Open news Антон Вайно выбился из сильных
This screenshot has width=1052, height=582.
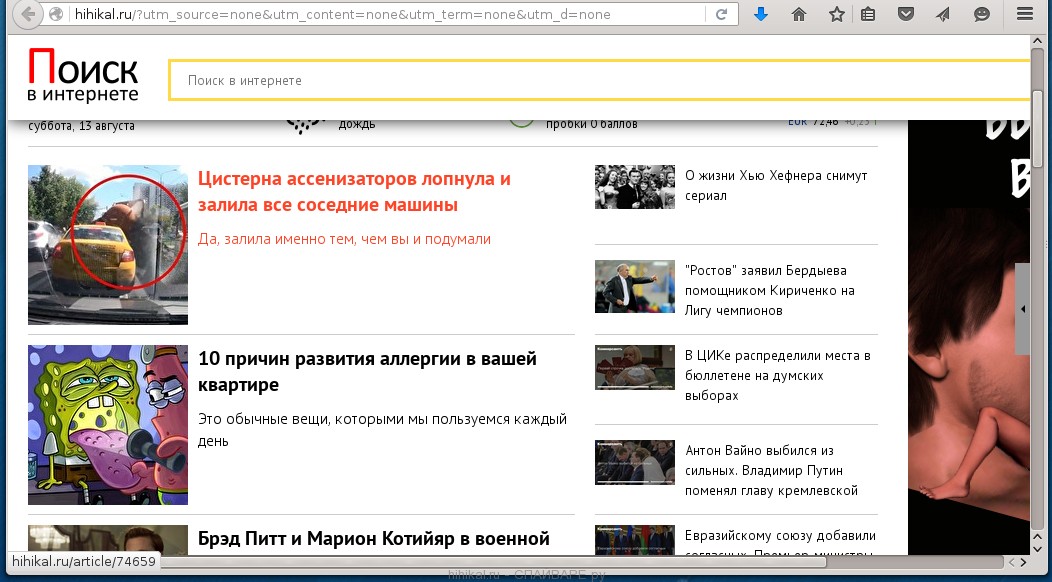tap(772, 471)
